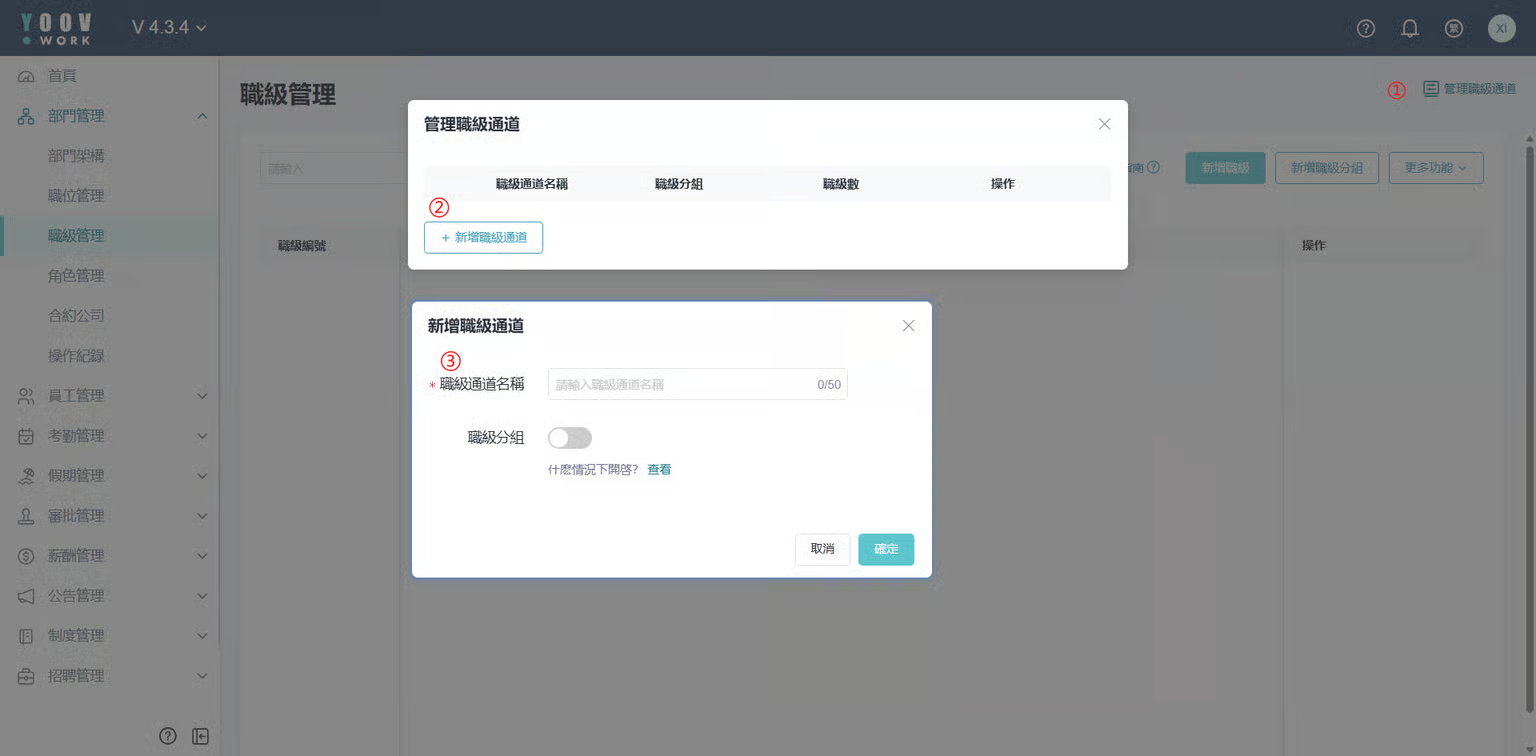The image size is (1536, 756).
Task: Click the 職級通道名稱 input field
Action: coord(680,384)
